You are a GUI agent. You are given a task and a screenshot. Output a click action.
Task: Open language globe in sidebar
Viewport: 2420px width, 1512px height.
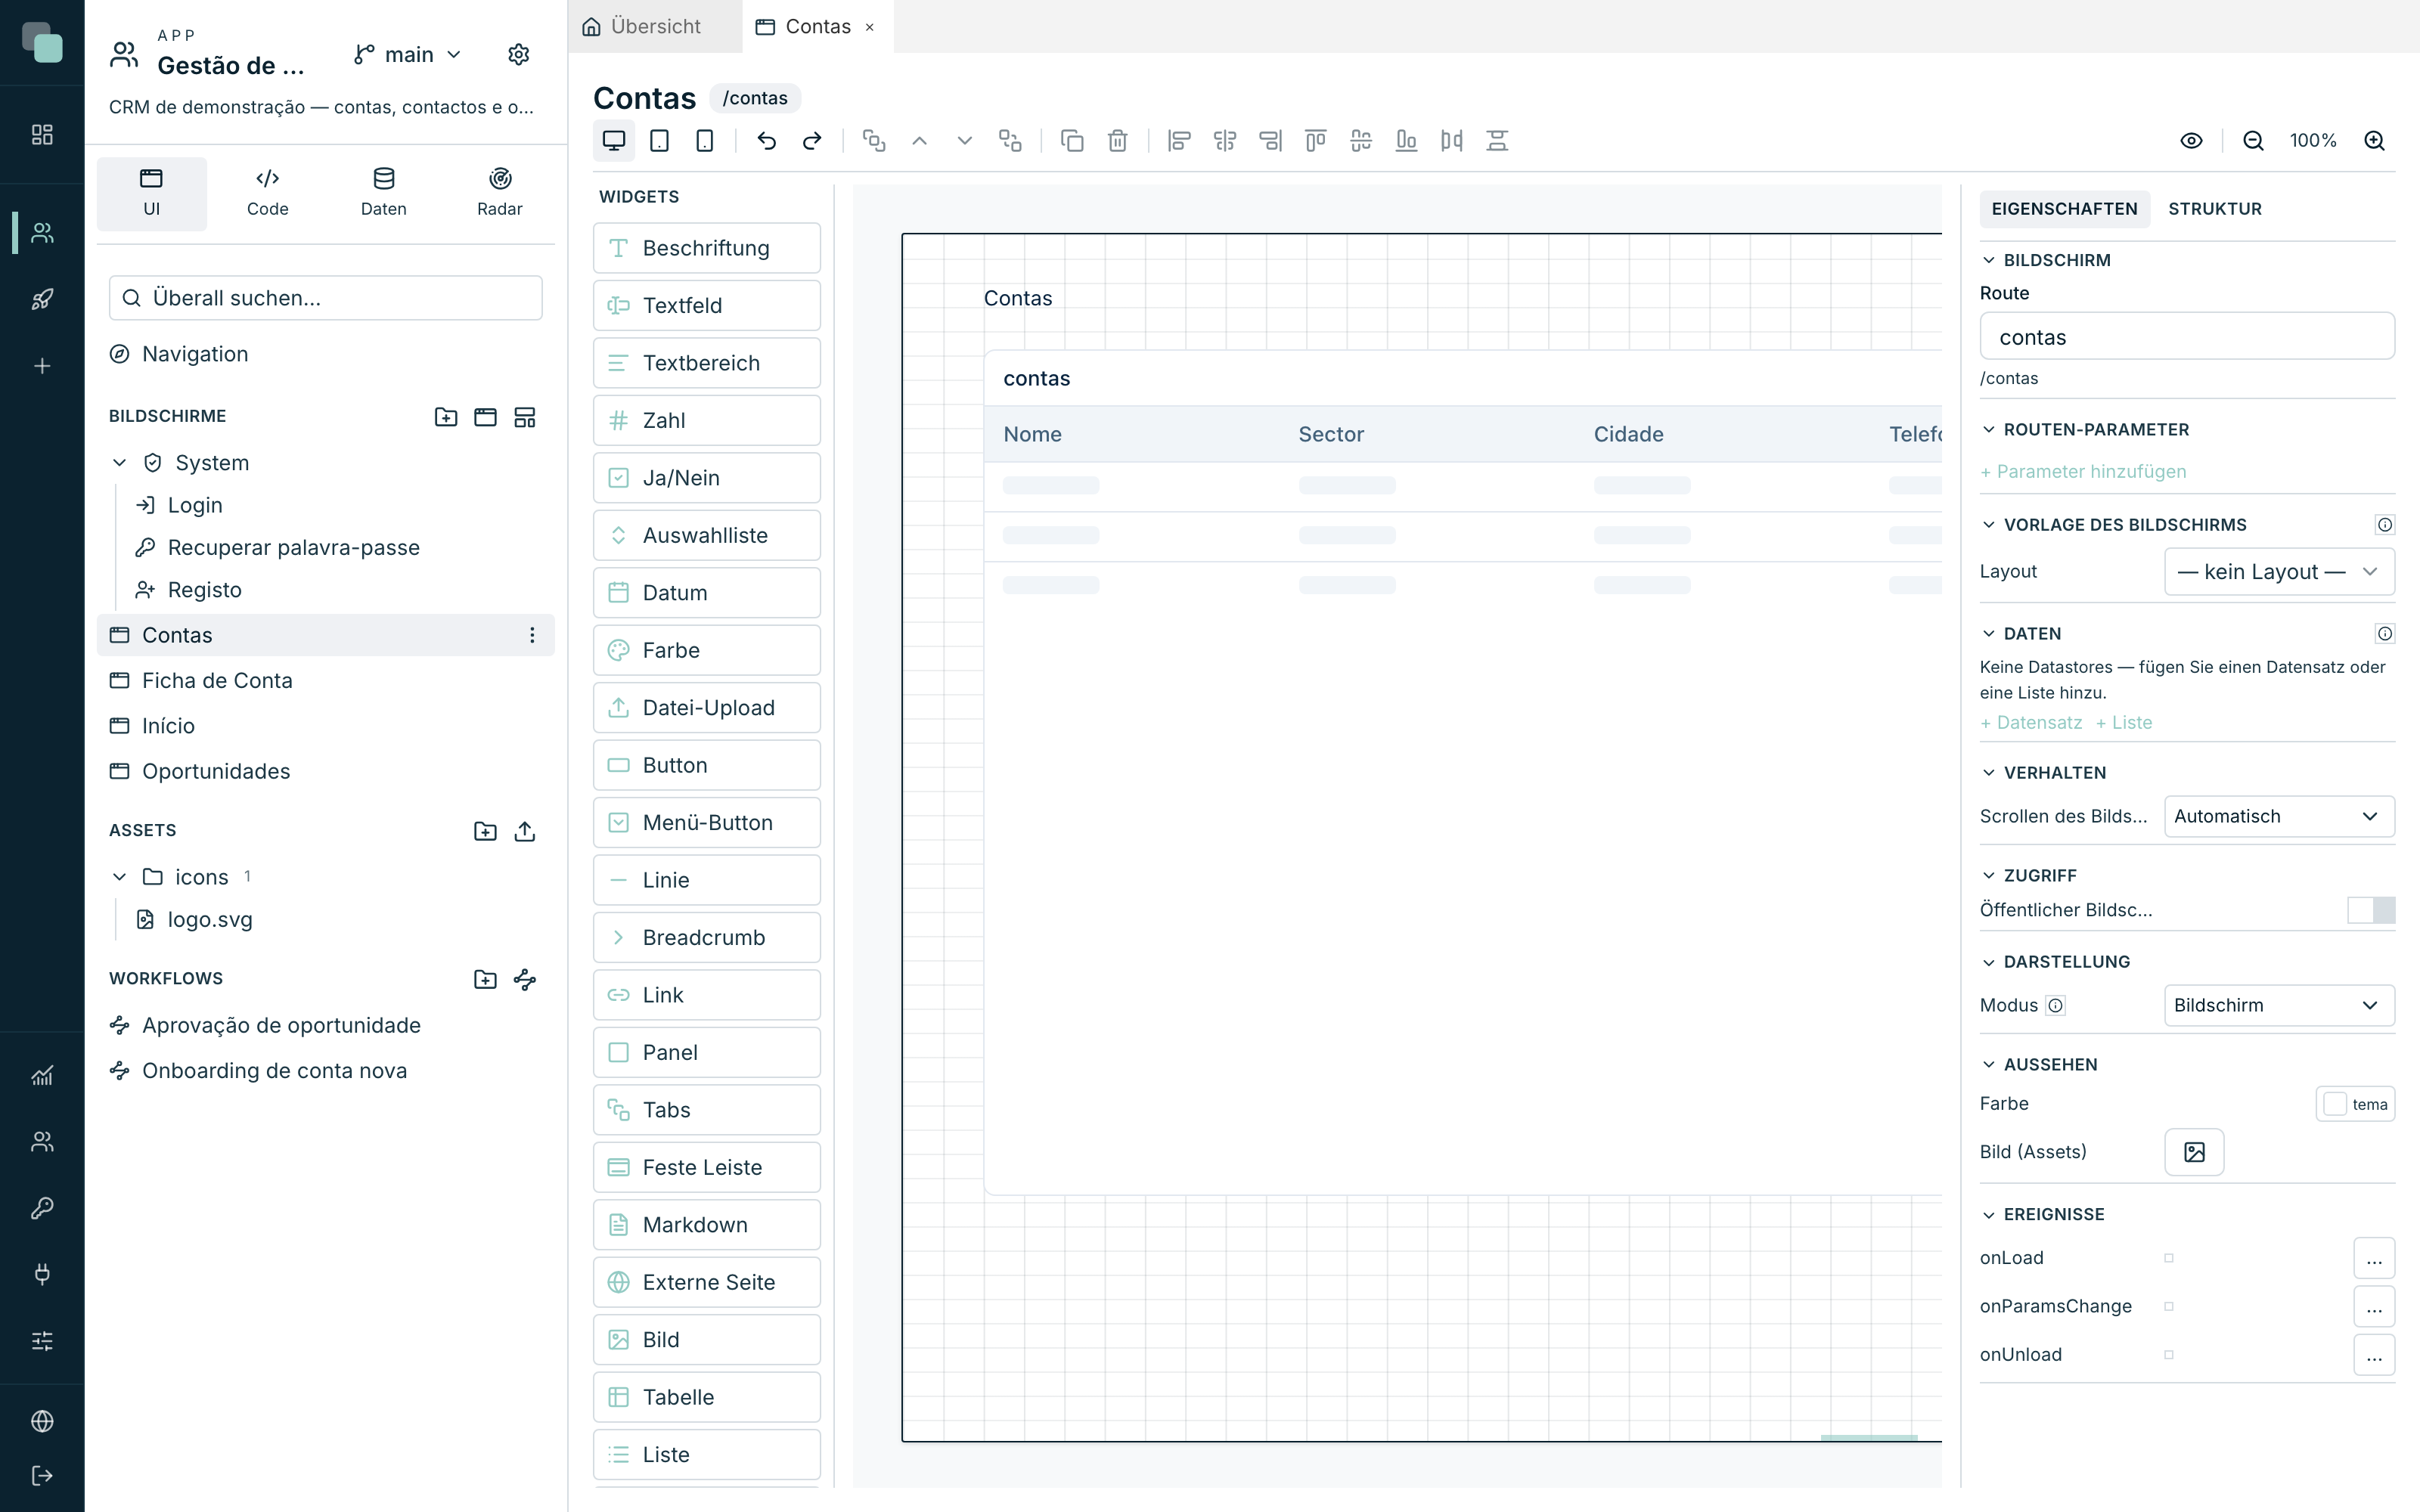(42, 1421)
